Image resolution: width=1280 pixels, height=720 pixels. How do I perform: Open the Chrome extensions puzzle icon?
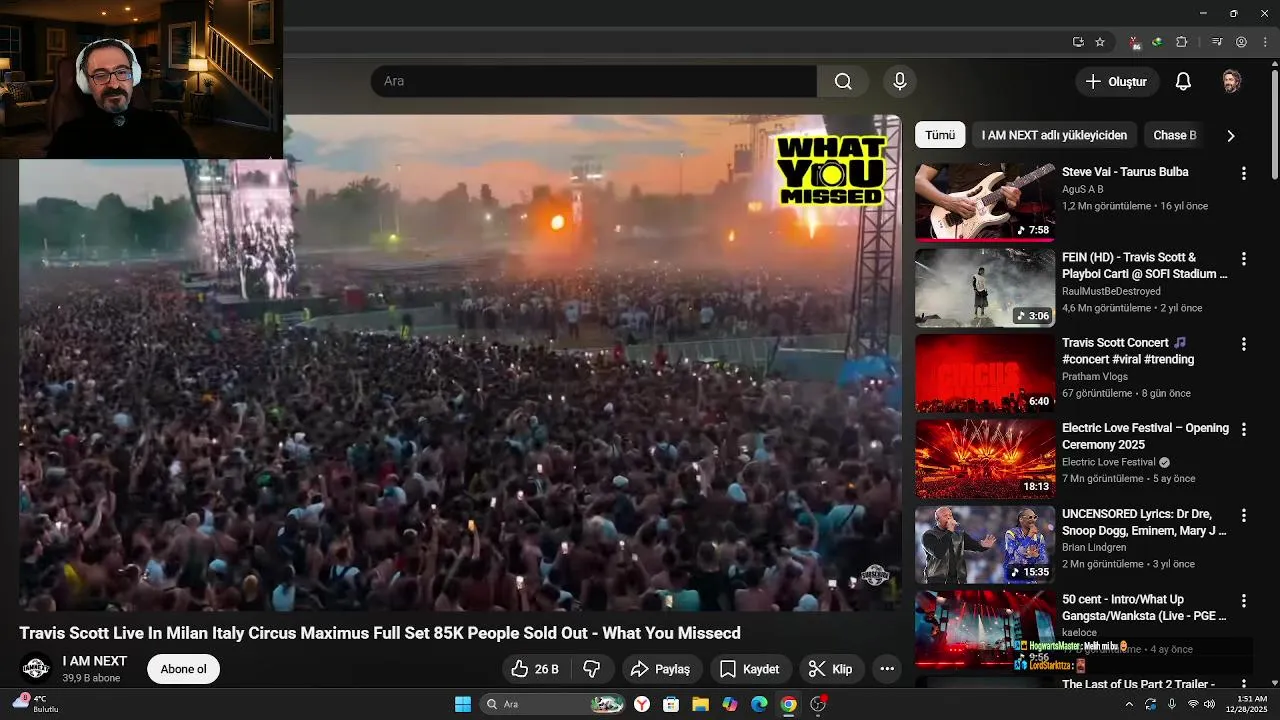coord(1182,42)
